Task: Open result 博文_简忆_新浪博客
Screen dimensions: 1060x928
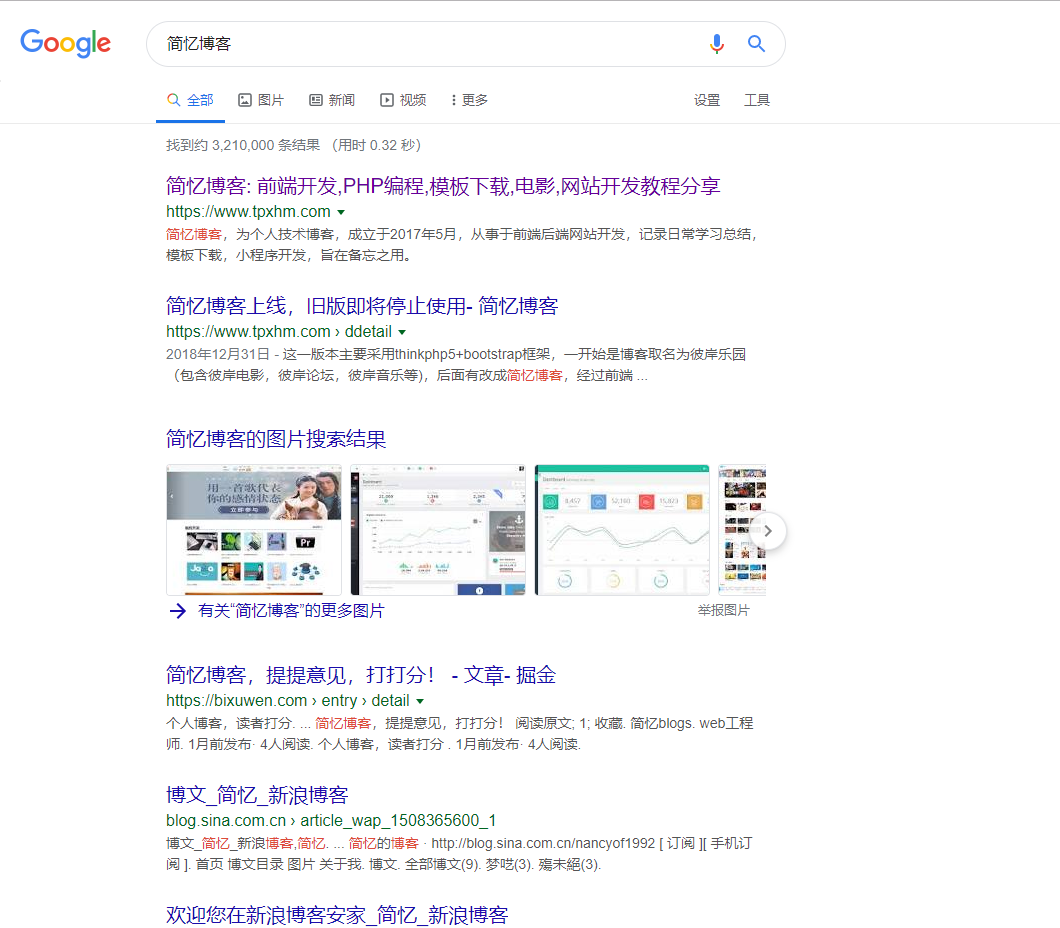Action: pos(257,795)
